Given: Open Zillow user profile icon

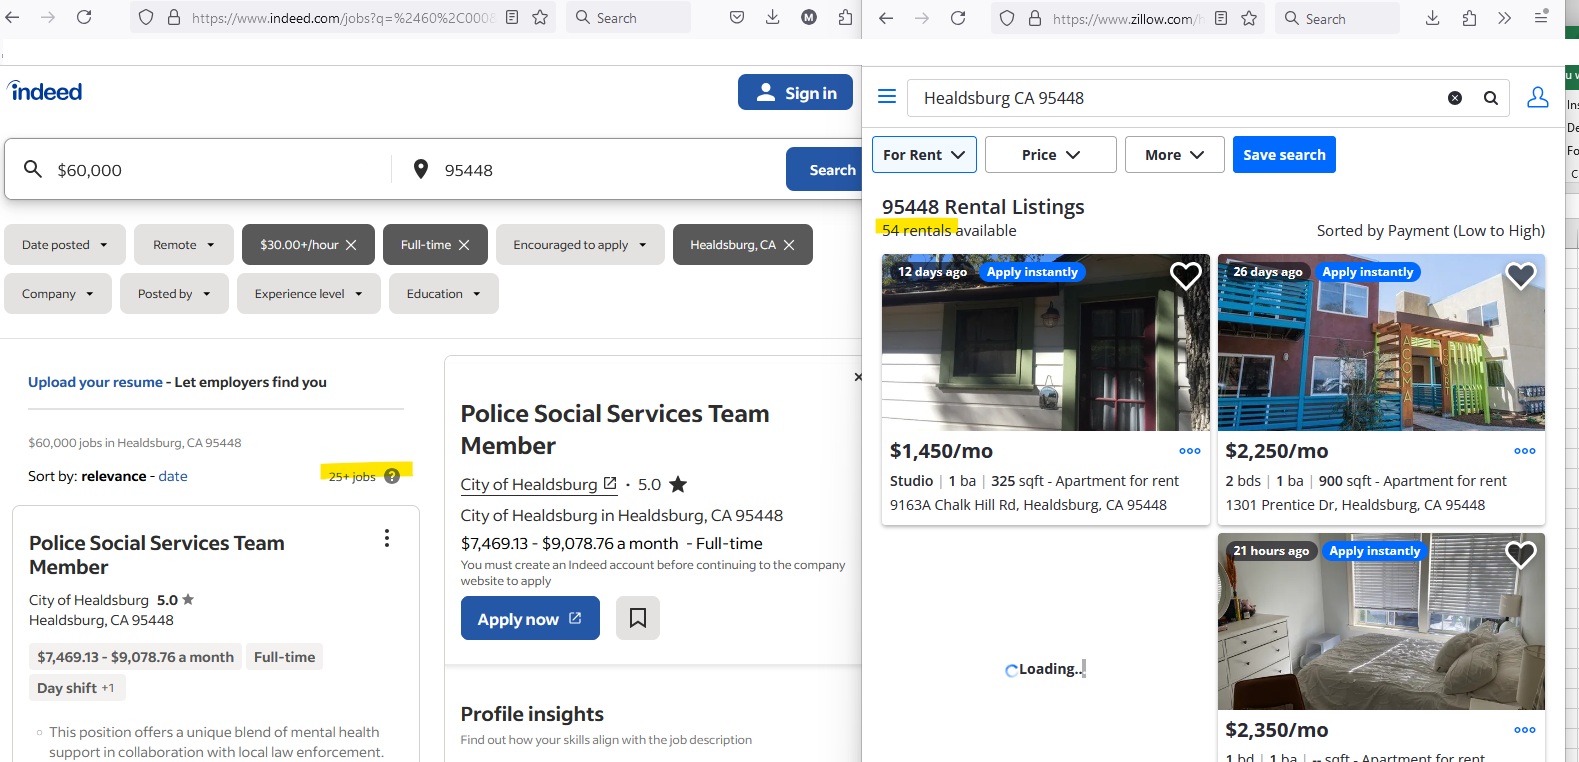Looking at the screenshot, I should [1538, 97].
